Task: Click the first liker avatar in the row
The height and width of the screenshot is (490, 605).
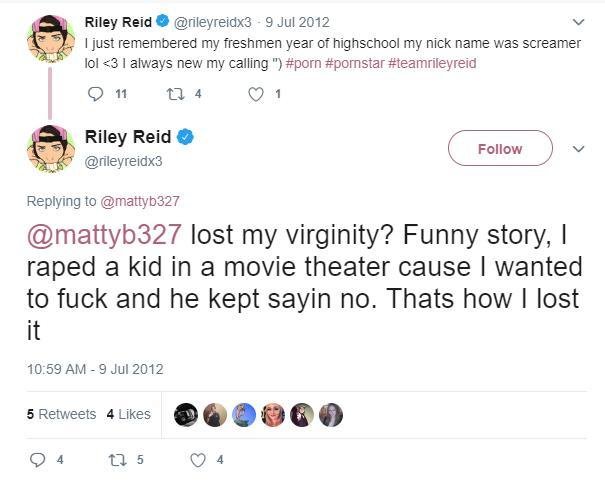Action: point(186,415)
